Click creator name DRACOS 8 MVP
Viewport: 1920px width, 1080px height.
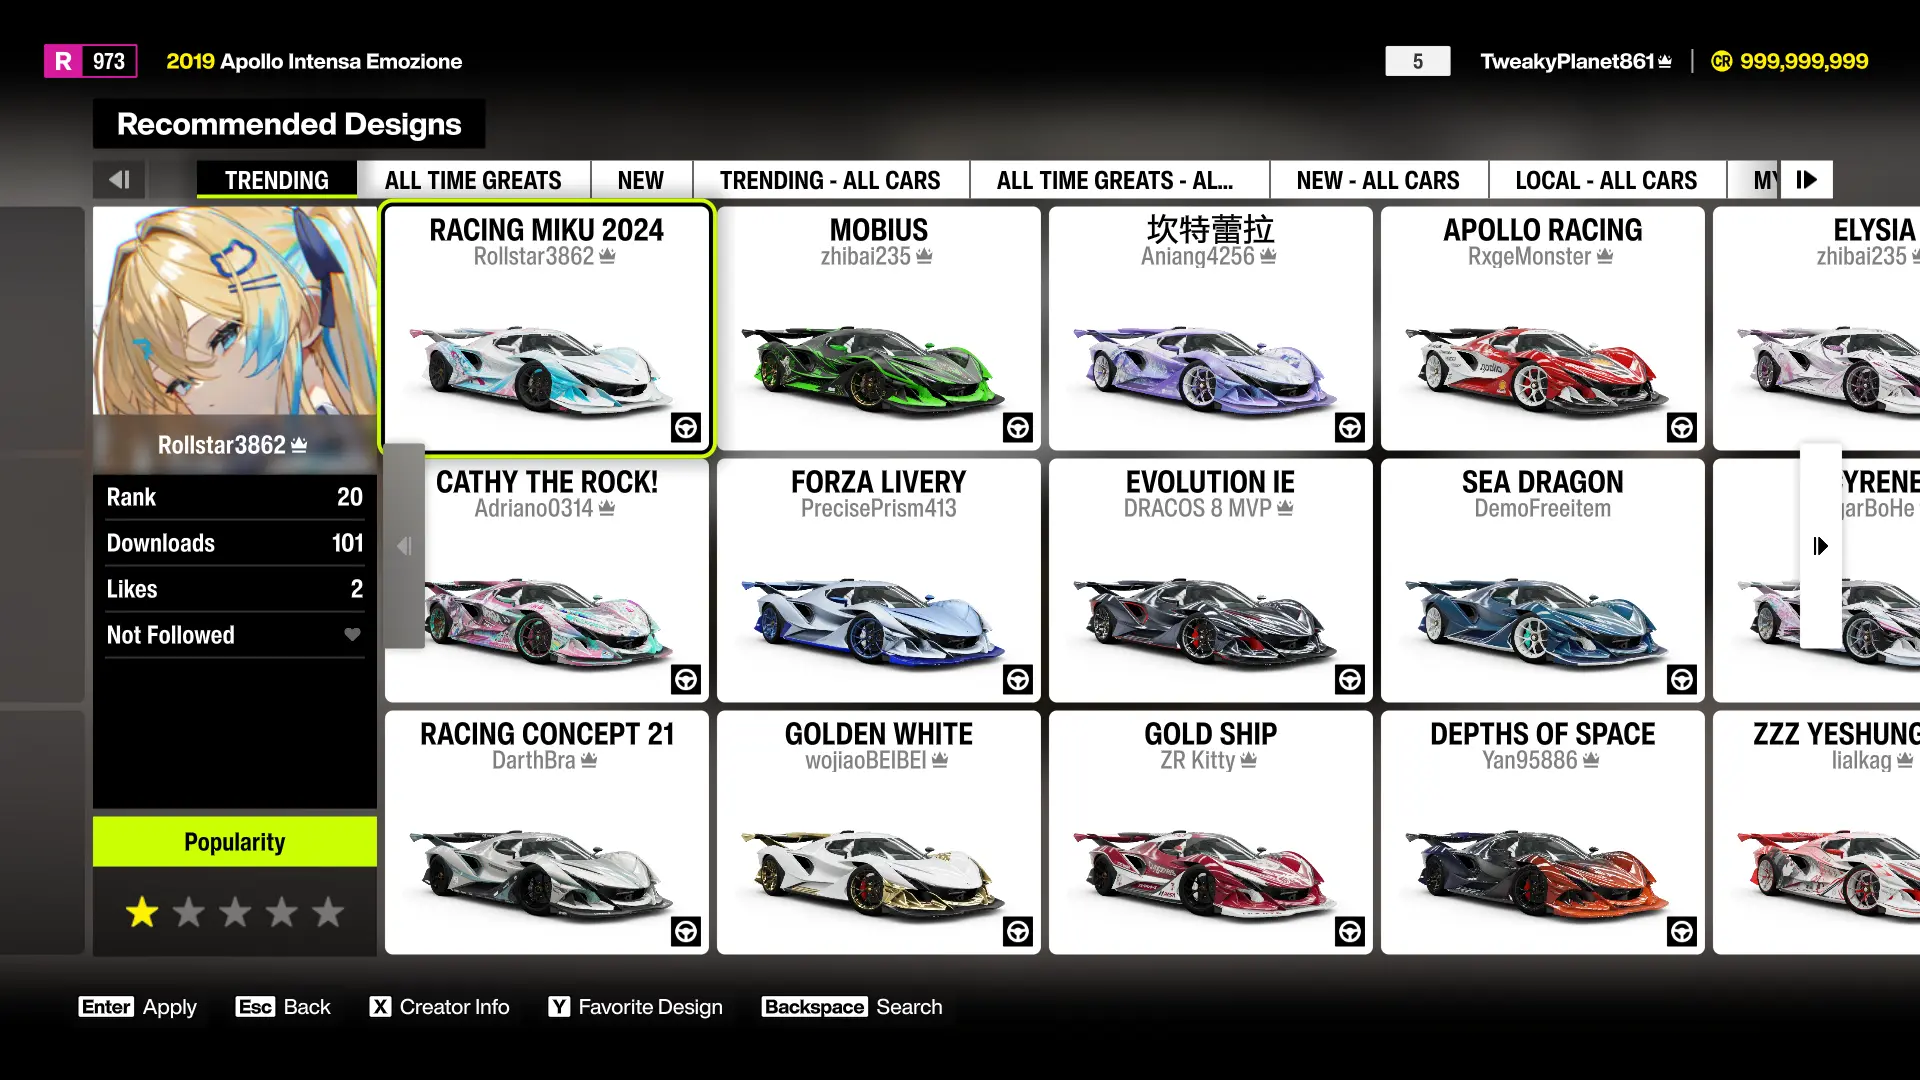click(1198, 509)
